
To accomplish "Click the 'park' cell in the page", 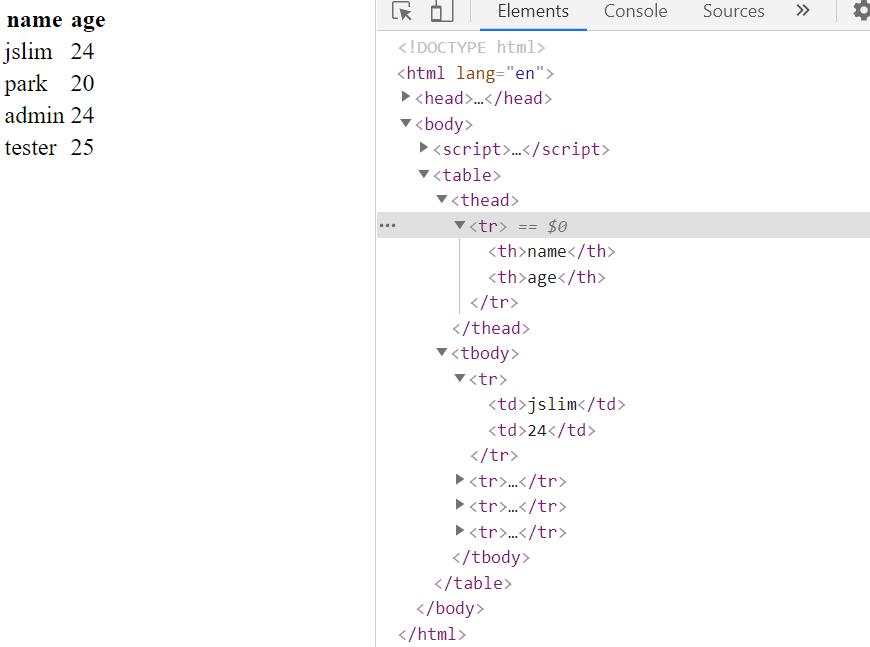I will coord(26,84).
